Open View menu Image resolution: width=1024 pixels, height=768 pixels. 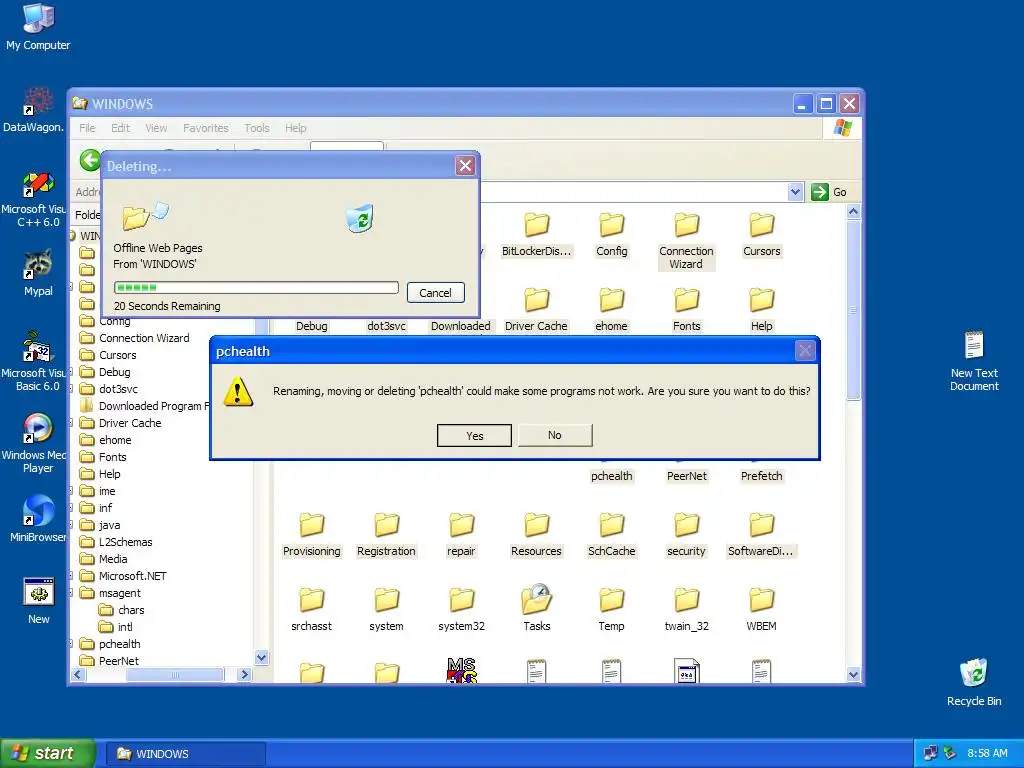(x=156, y=128)
